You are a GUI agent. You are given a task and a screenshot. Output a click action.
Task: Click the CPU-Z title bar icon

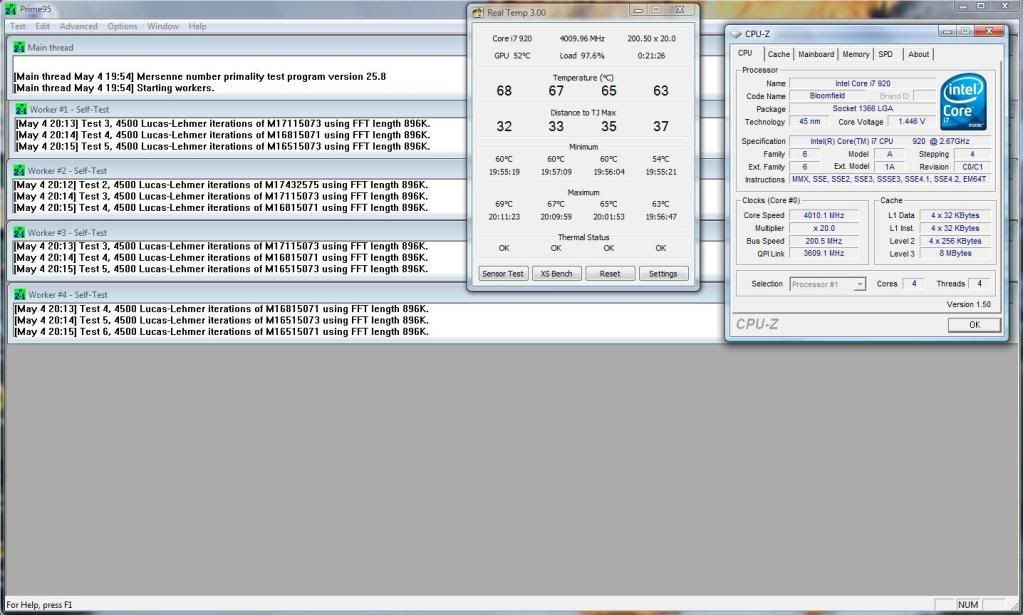(736, 33)
